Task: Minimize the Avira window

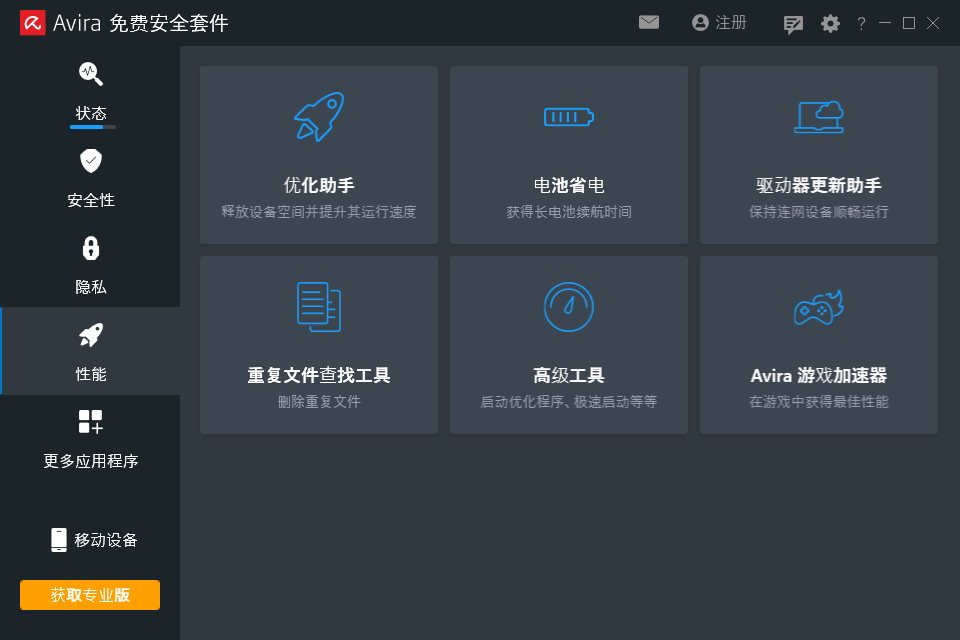Action: tap(885, 23)
